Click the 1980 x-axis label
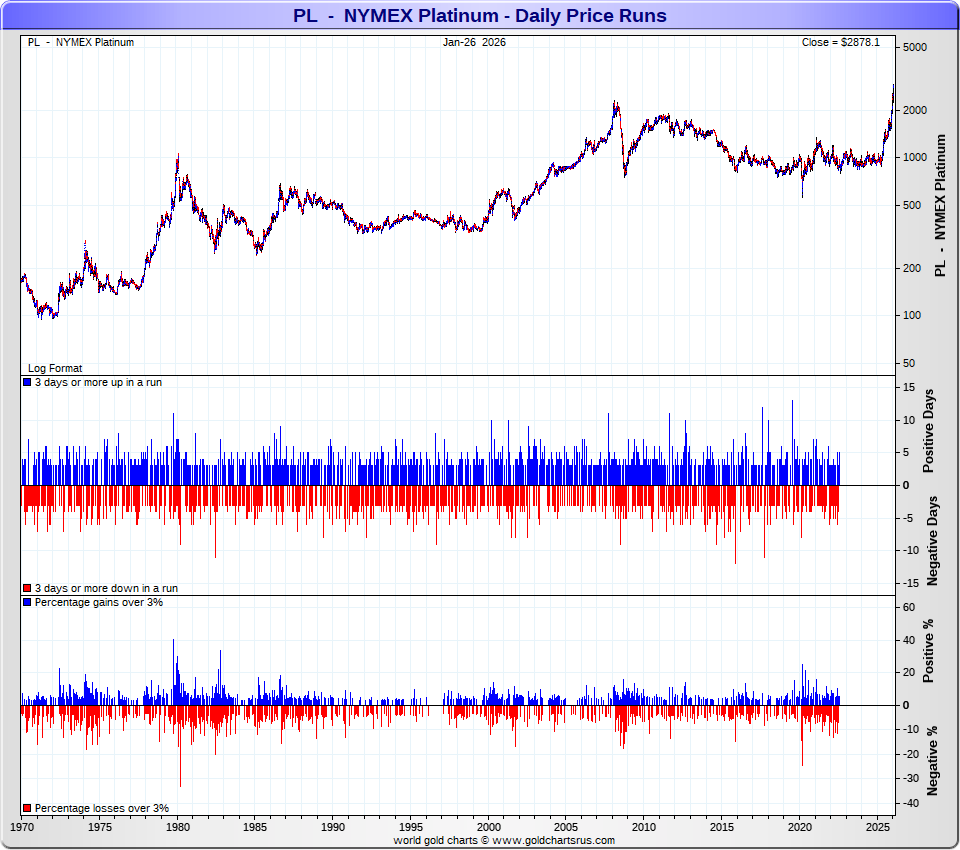This screenshot has width=960, height=850. click(x=178, y=827)
